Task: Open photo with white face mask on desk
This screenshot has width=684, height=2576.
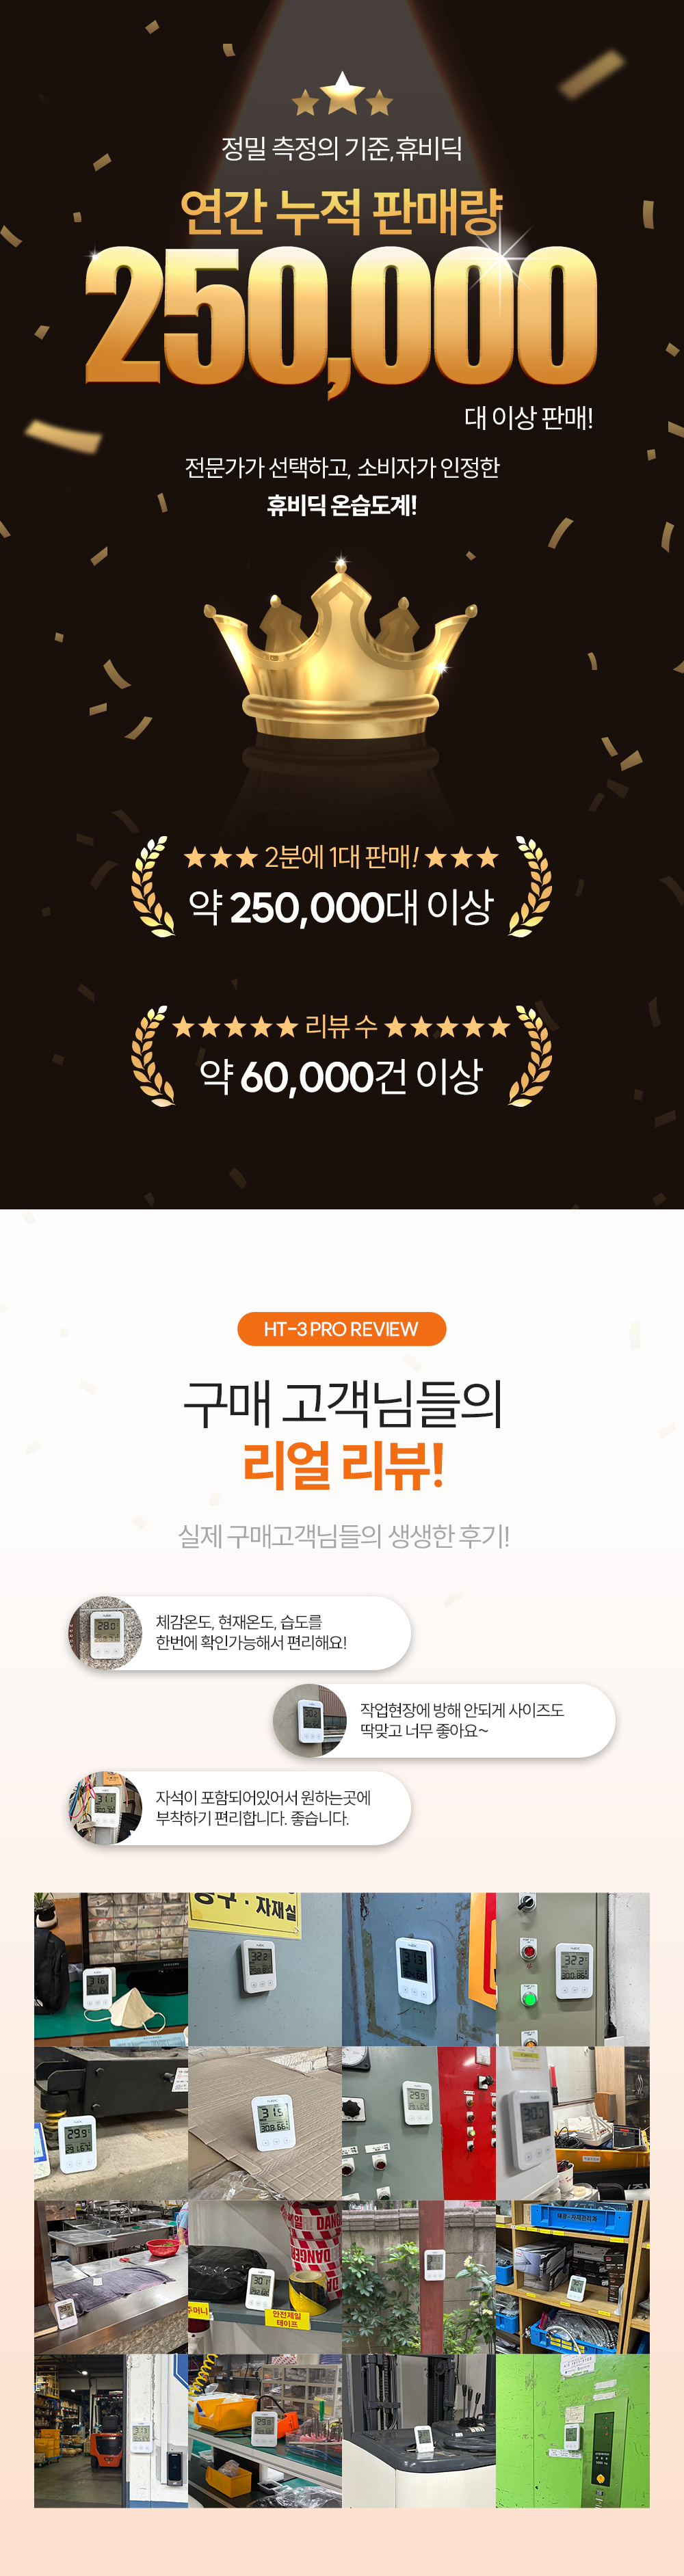Action: tap(111, 1968)
